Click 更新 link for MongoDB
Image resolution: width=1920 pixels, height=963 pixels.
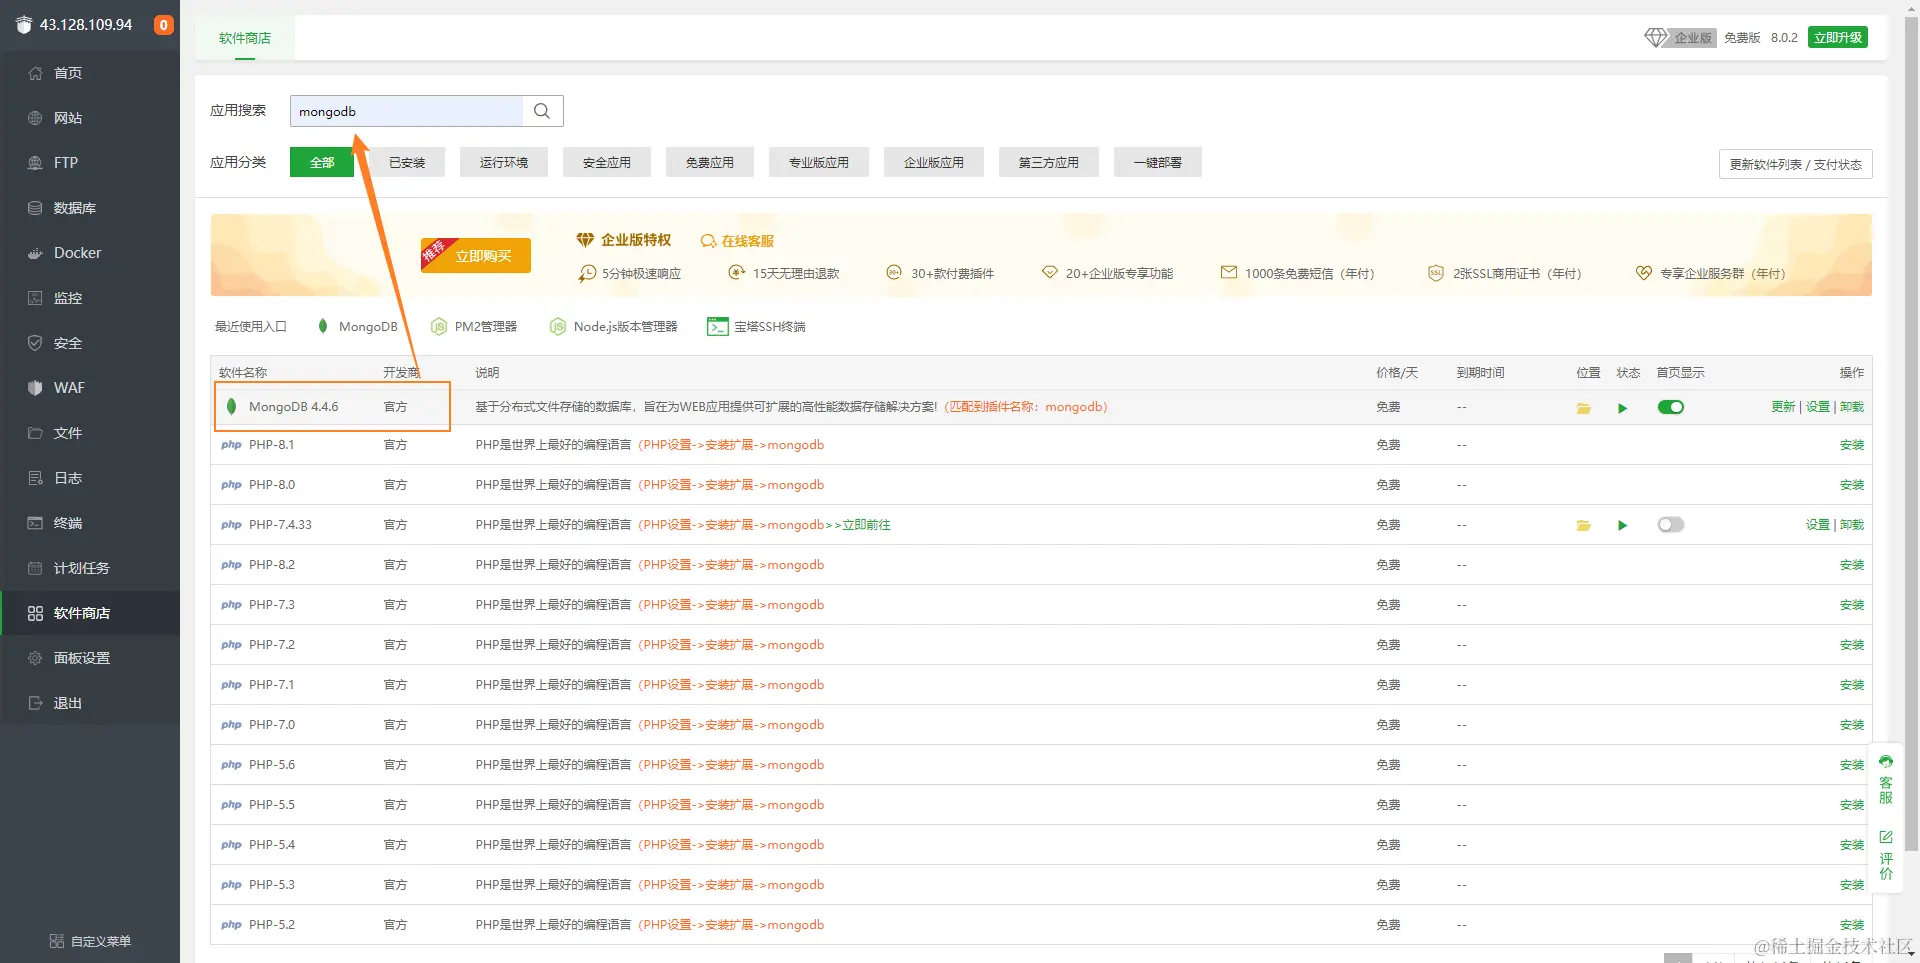(1783, 407)
